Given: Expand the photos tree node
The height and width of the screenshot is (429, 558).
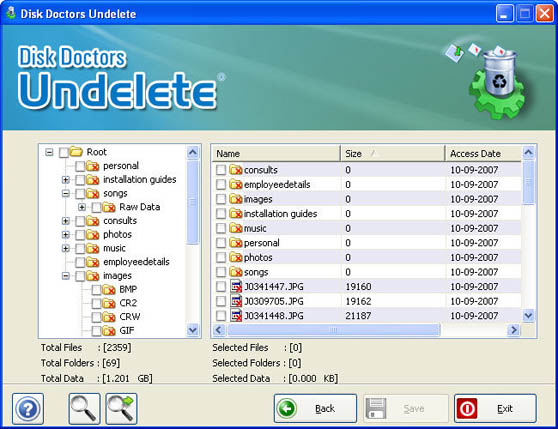Looking at the screenshot, I should pyautogui.click(x=65, y=235).
